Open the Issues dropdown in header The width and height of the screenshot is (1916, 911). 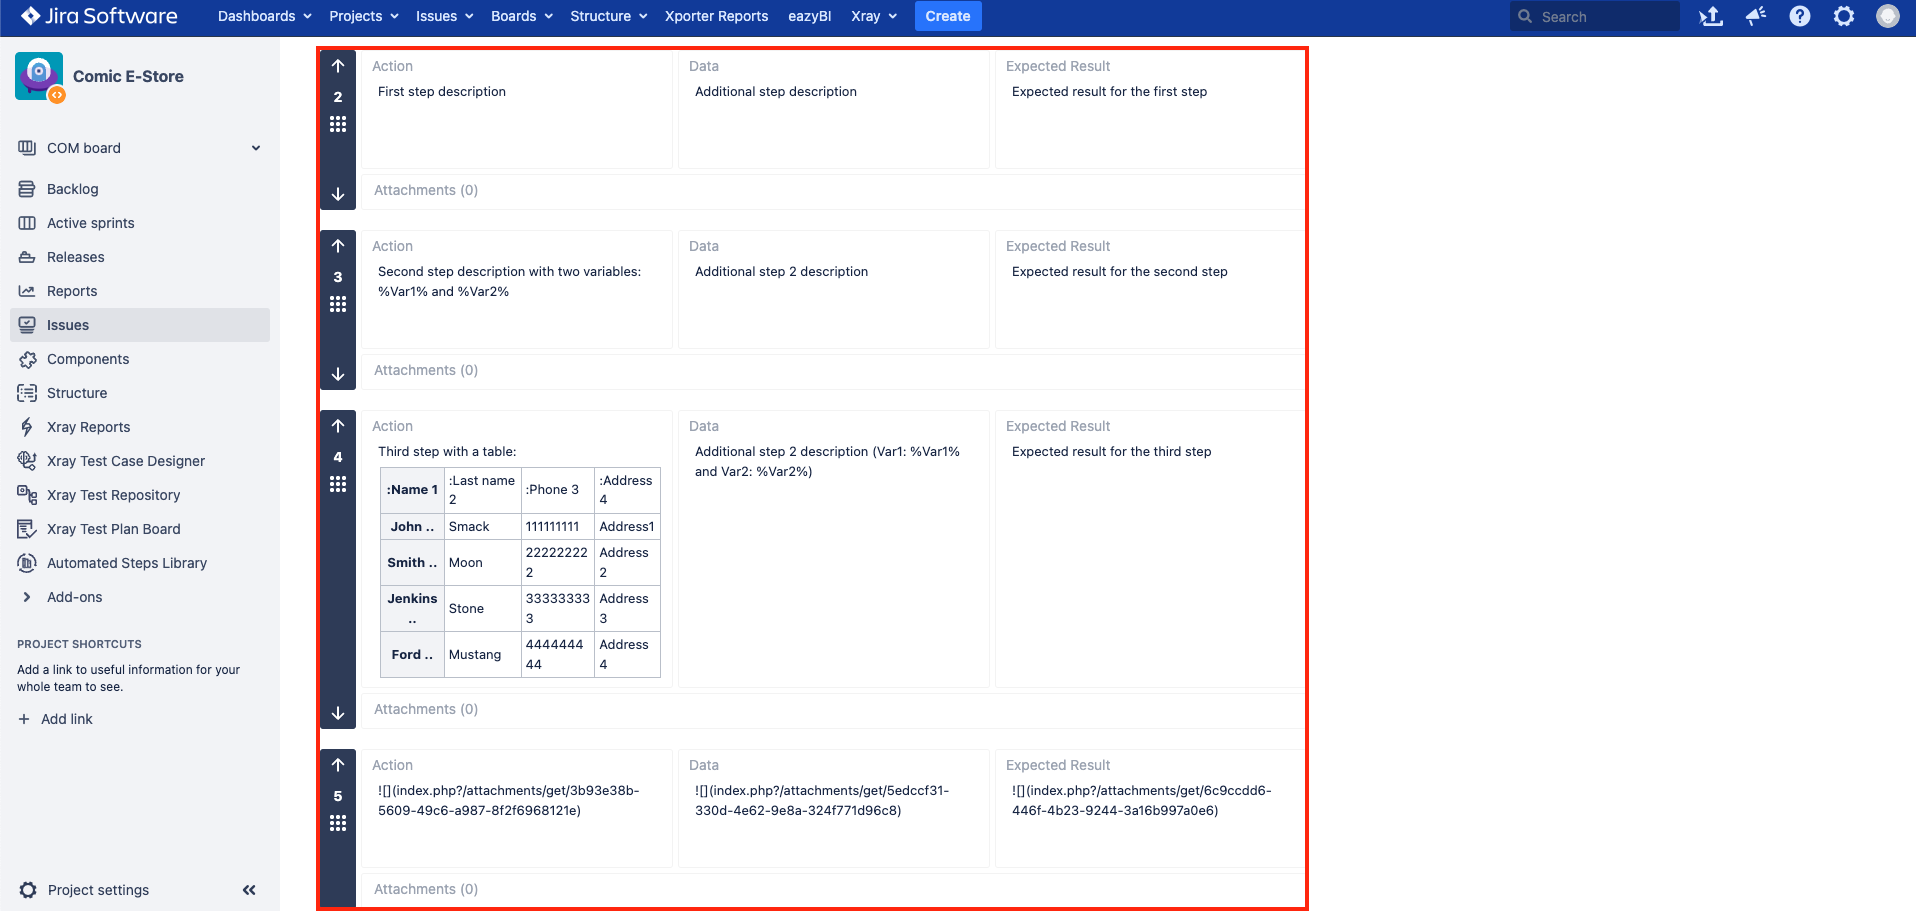point(444,16)
